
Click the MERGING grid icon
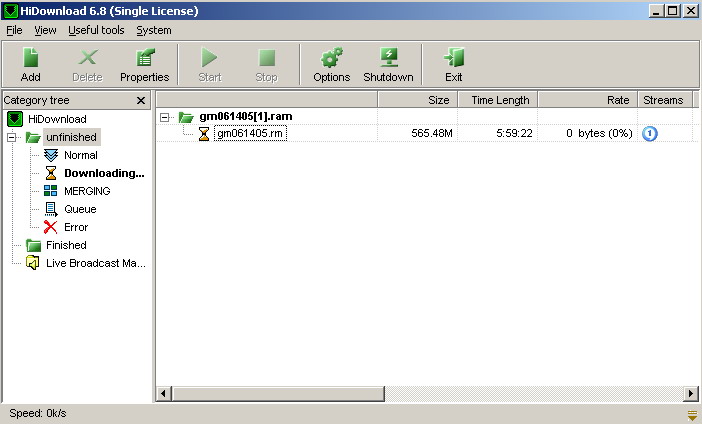tap(51, 191)
